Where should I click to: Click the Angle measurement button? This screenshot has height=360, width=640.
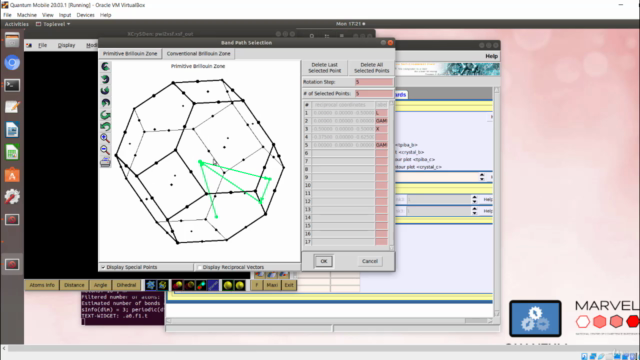[x=100, y=285]
